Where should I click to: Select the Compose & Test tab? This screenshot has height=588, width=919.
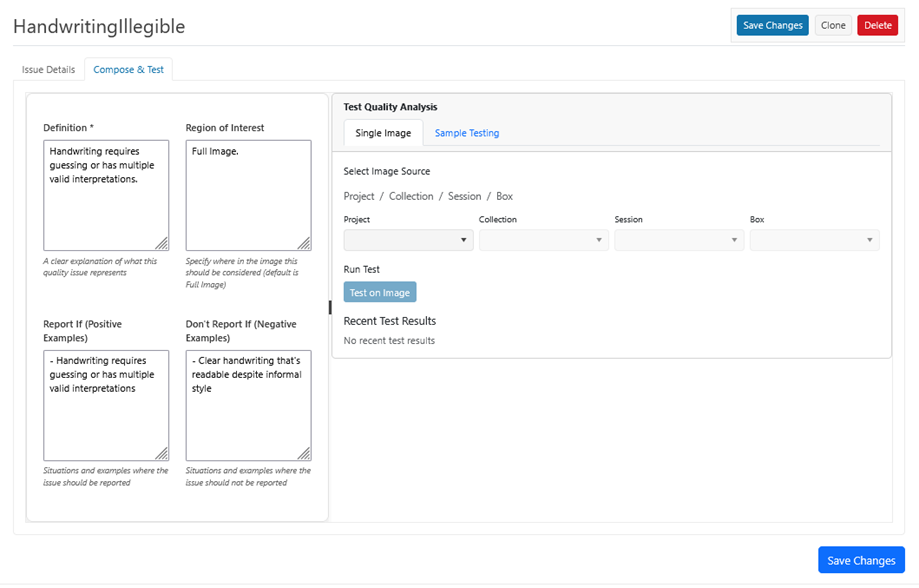click(x=128, y=70)
